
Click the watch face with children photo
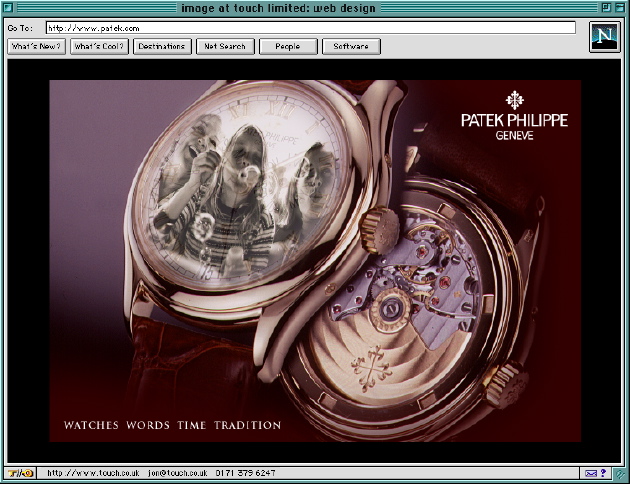241,187
